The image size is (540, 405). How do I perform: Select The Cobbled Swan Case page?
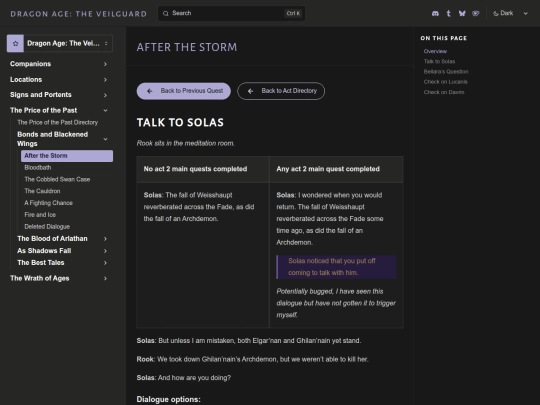tap(57, 179)
